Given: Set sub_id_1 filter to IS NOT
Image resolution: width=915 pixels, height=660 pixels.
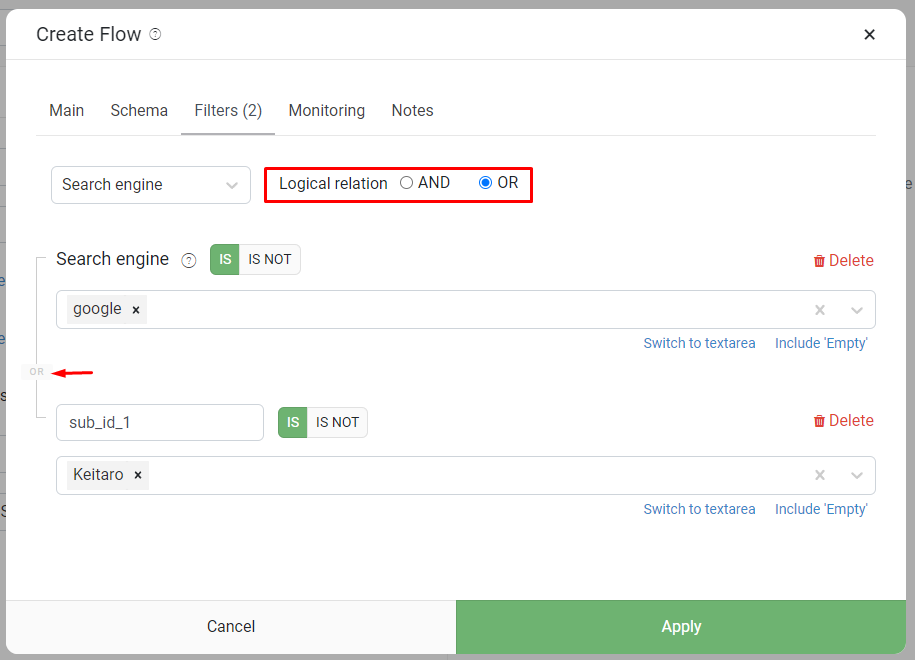Looking at the screenshot, I should [x=337, y=422].
